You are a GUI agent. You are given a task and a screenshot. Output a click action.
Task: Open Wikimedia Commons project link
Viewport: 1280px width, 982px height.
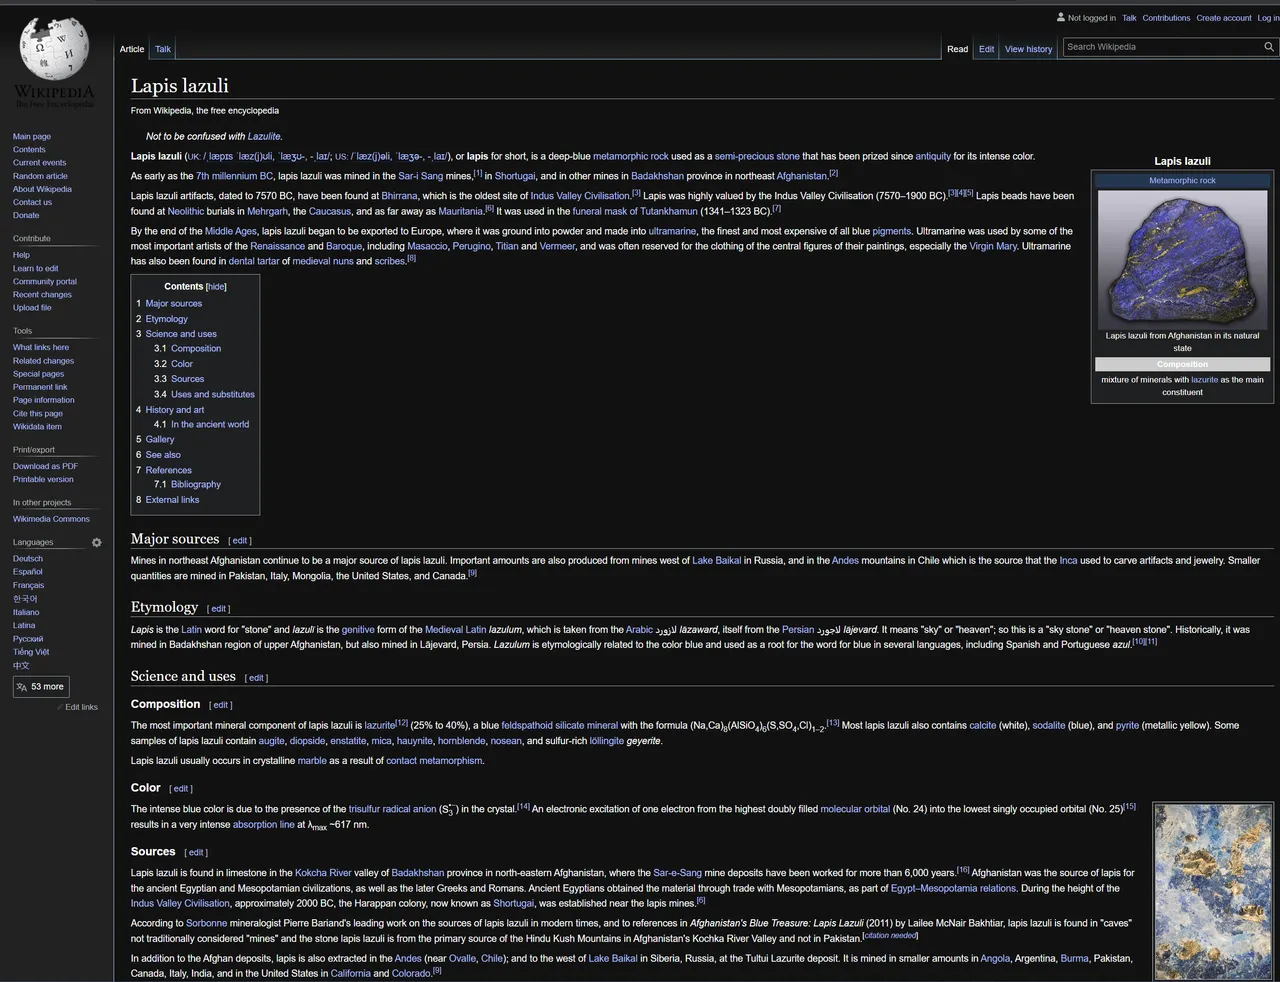[x=51, y=520]
